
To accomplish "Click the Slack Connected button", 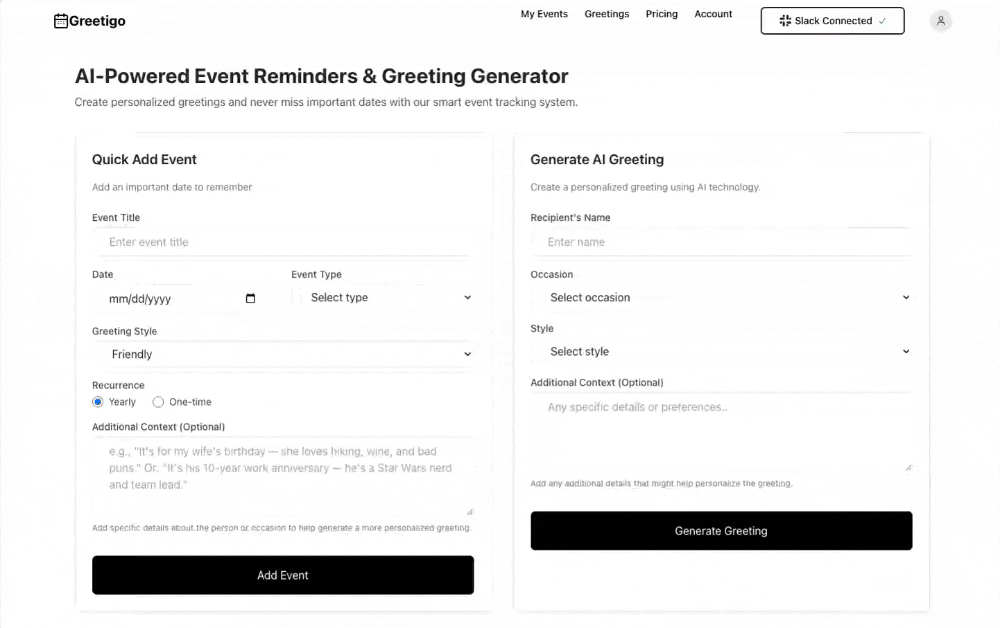I will coord(832,21).
